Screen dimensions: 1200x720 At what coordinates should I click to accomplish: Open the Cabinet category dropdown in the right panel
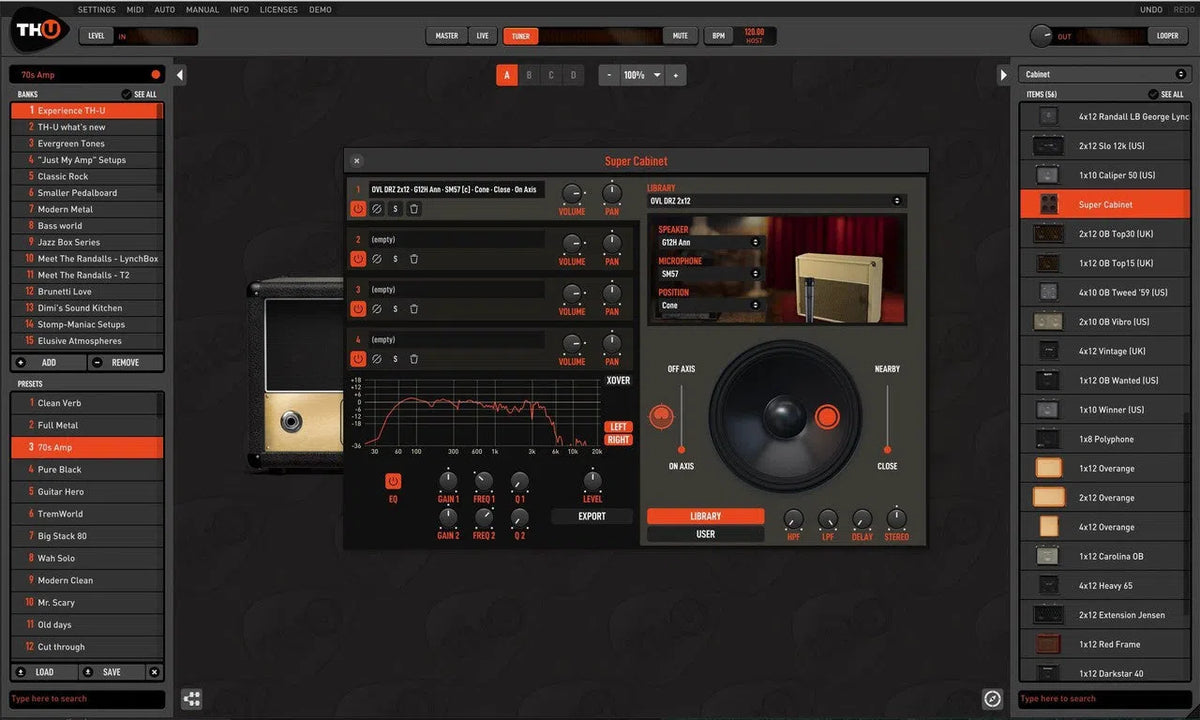click(1103, 73)
